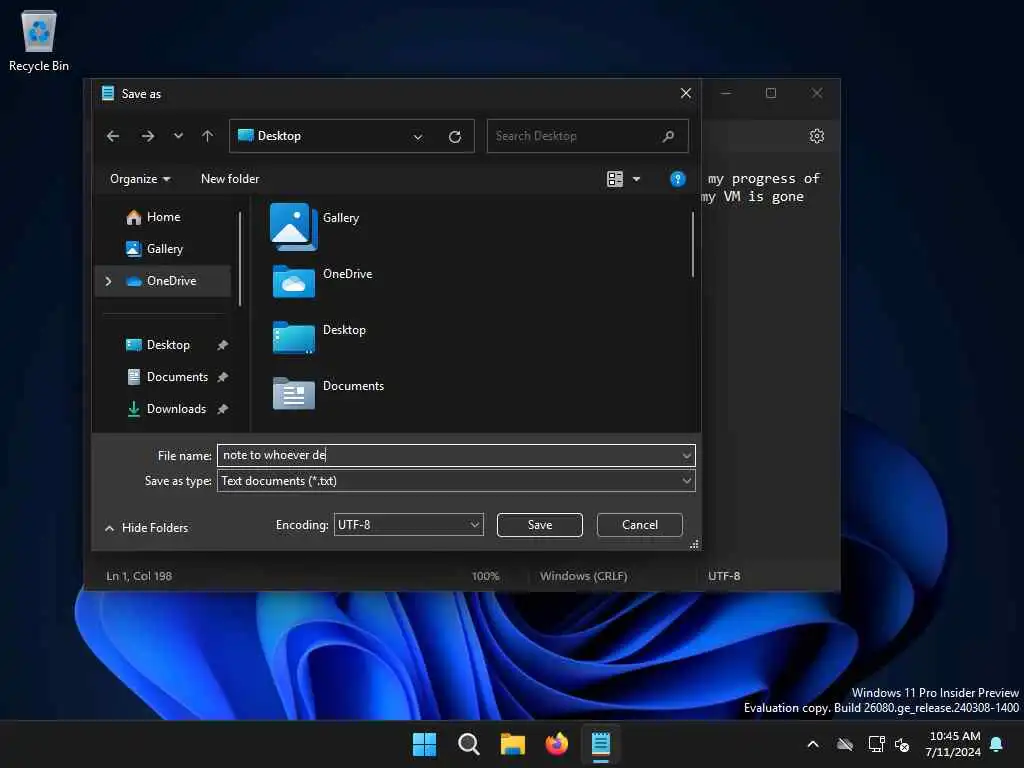Open the Recycle Bin desktop icon

(x=39, y=40)
